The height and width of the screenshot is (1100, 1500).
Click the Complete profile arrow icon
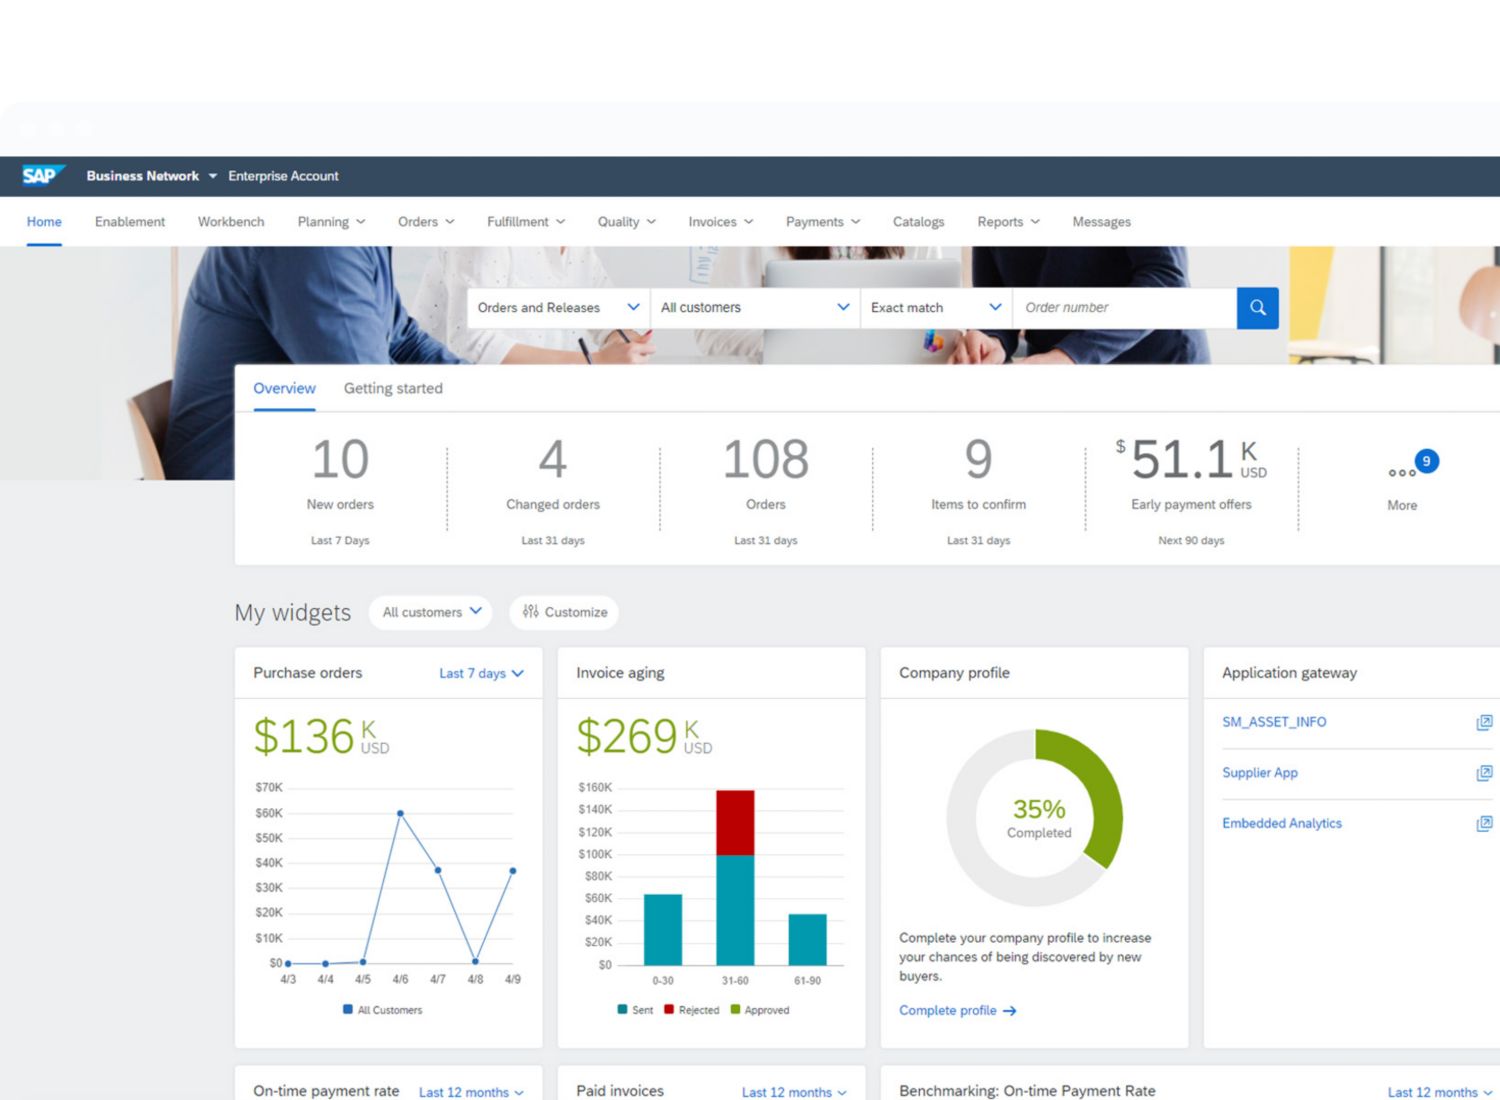click(x=1010, y=1011)
